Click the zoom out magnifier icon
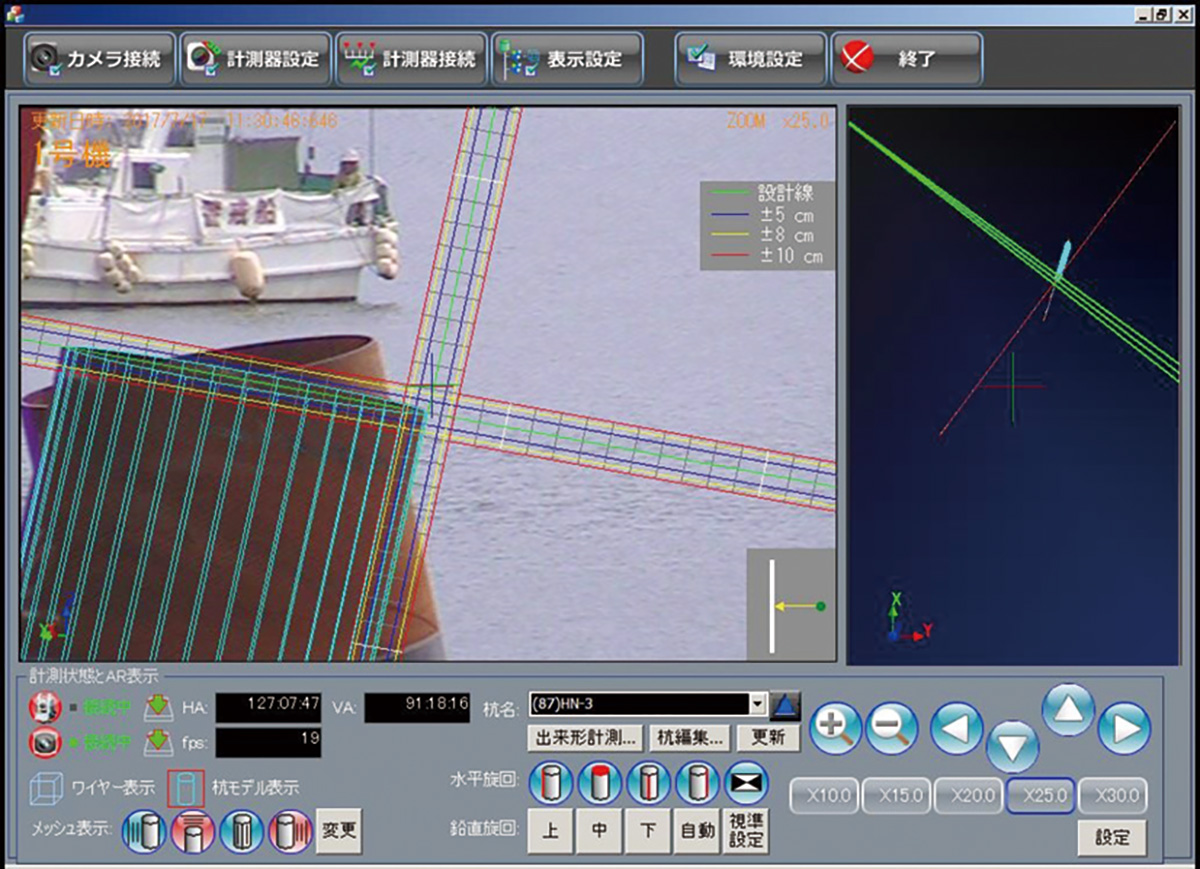Viewport: 1200px width, 869px height. point(891,728)
